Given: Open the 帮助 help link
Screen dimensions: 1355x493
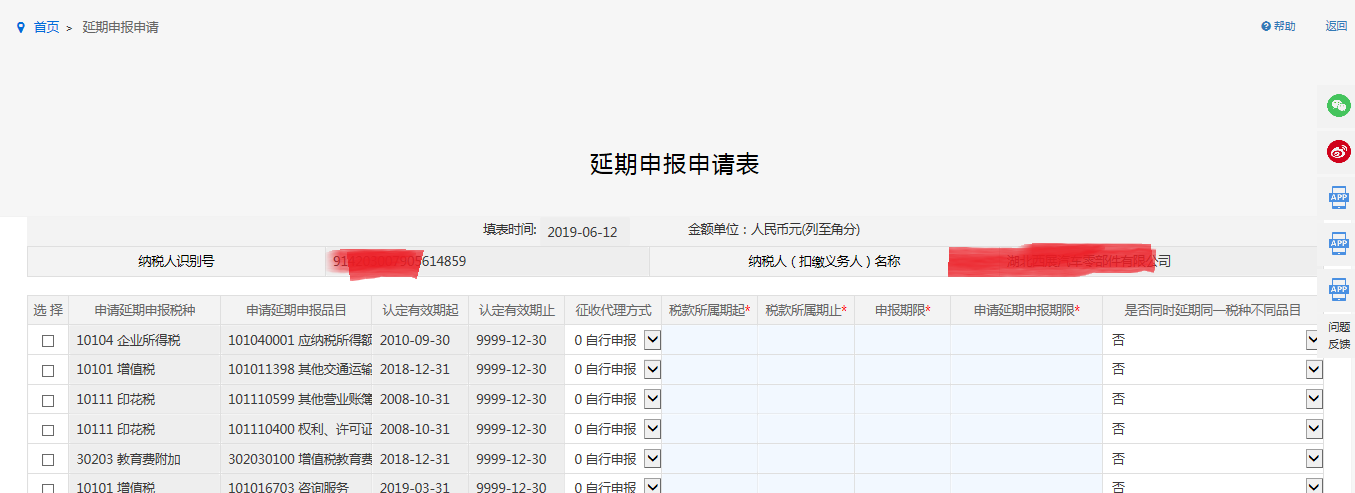Looking at the screenshot, I should pos(1278,26).
